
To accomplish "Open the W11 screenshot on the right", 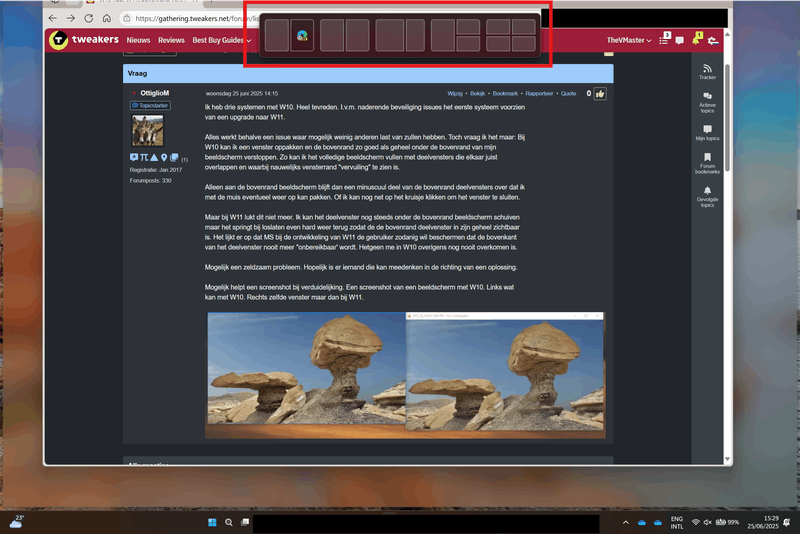I will coord(505,371).
